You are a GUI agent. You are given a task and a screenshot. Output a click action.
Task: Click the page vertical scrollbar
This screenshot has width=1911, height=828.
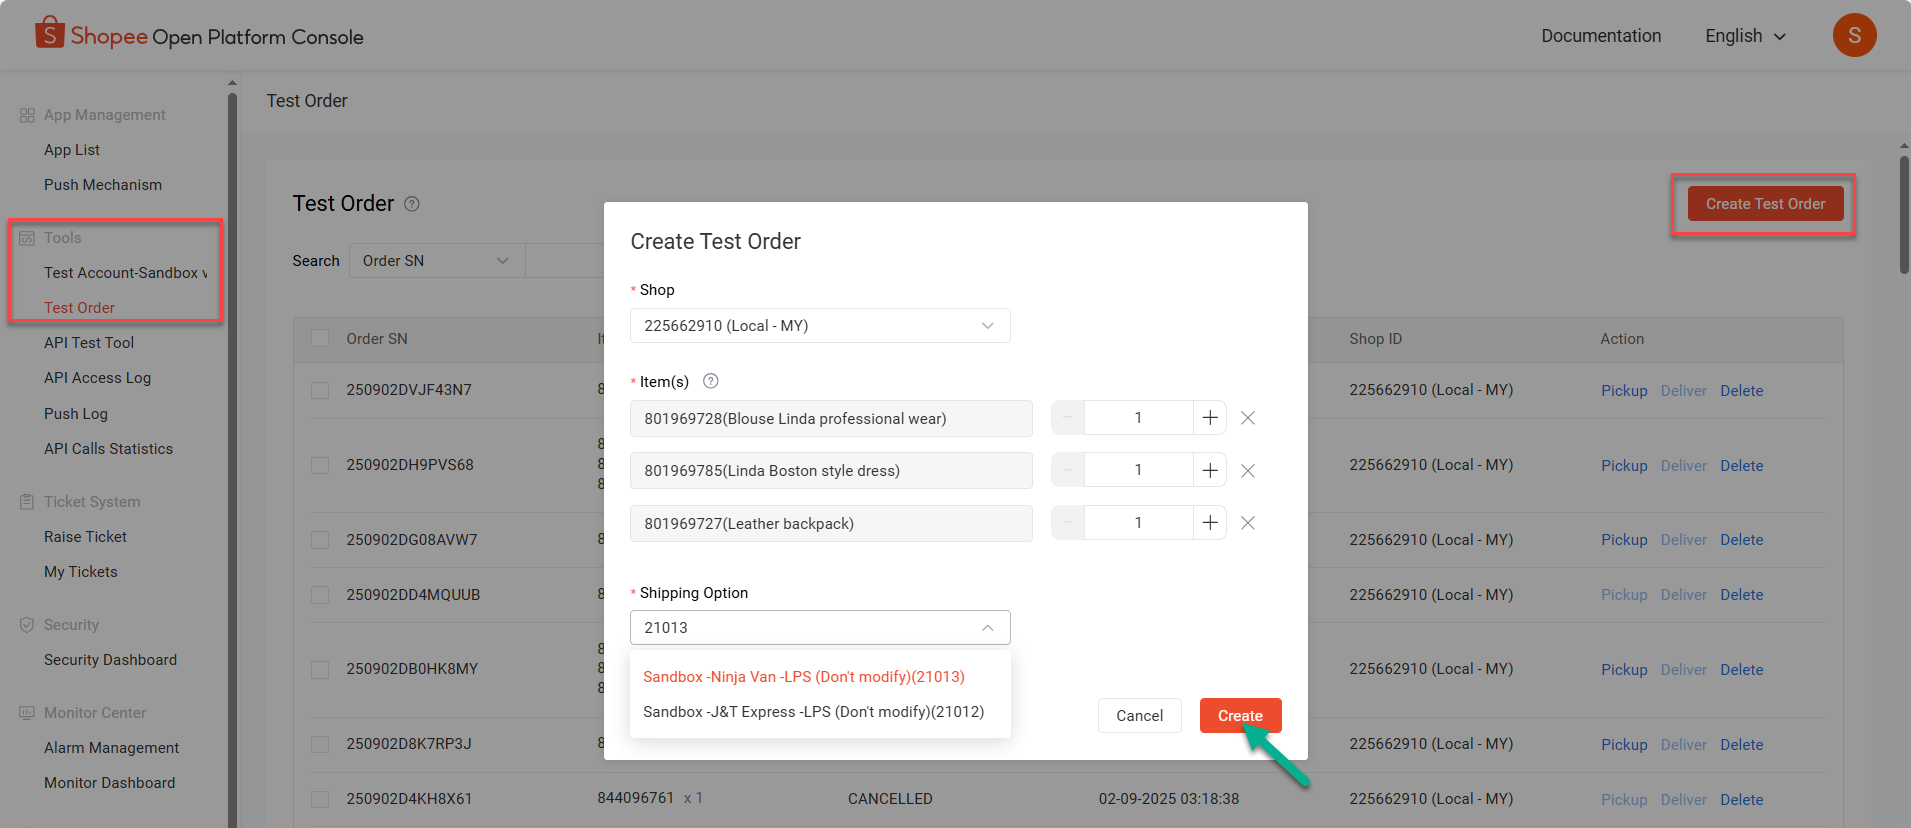pyautogui.click(x=1904, y=214)
